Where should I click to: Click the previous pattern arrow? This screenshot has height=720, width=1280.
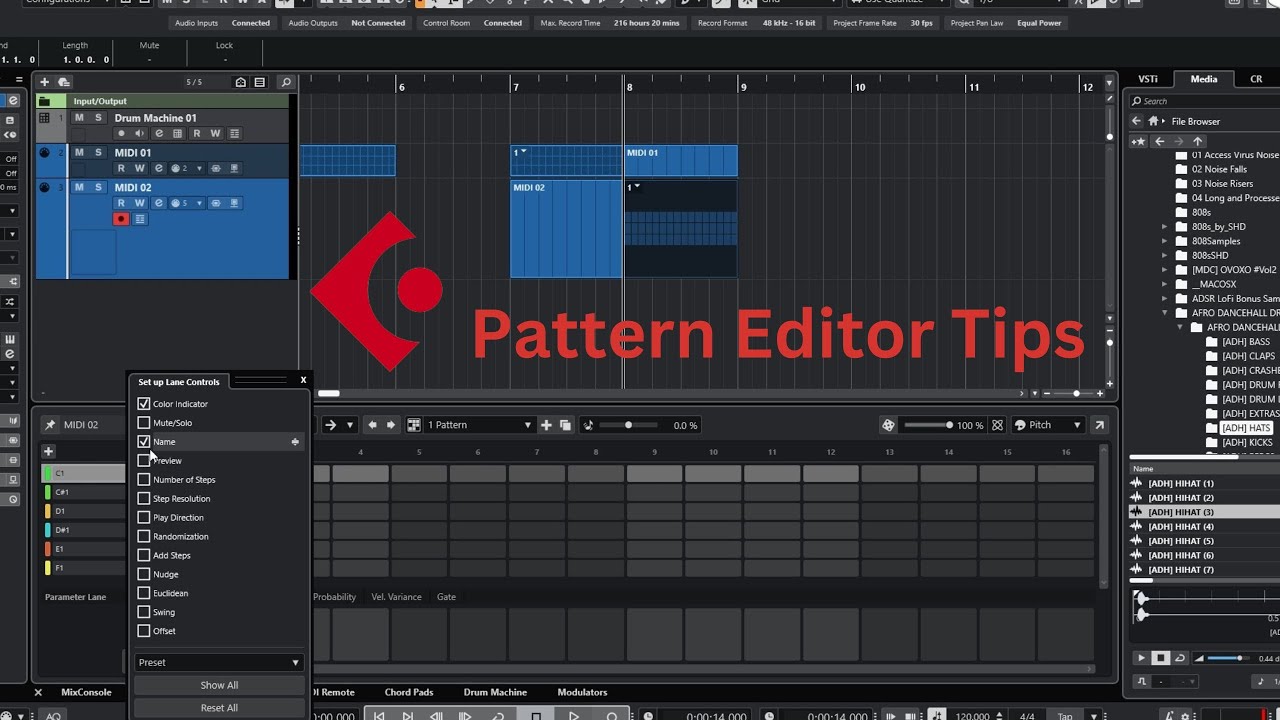coord(373,425)
